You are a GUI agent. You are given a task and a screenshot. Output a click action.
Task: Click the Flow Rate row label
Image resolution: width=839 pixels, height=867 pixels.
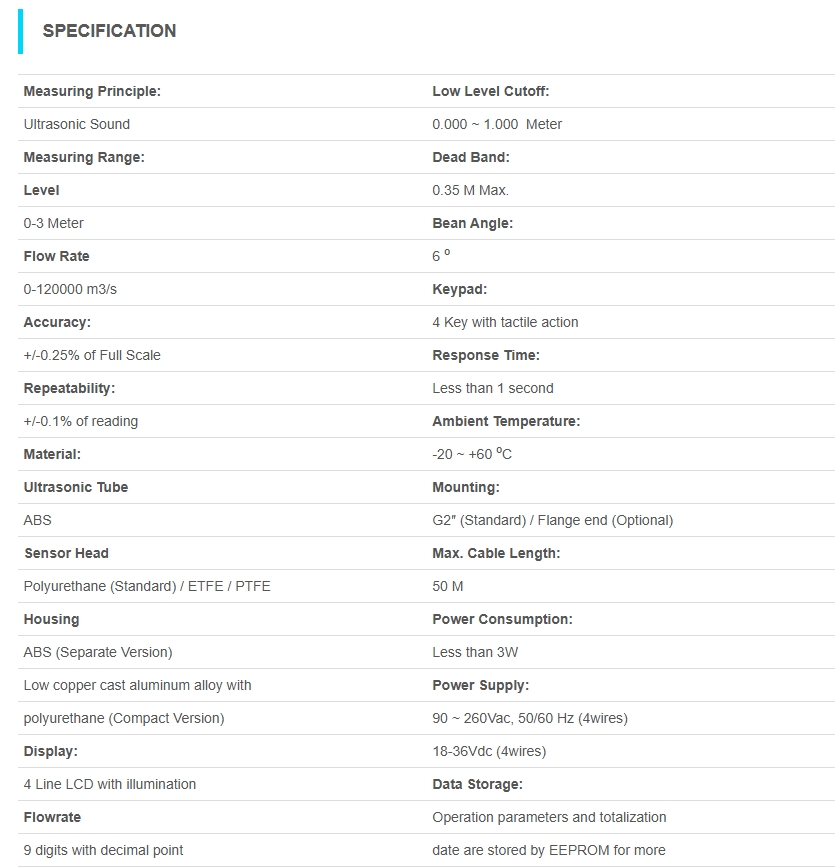point(56,256)
